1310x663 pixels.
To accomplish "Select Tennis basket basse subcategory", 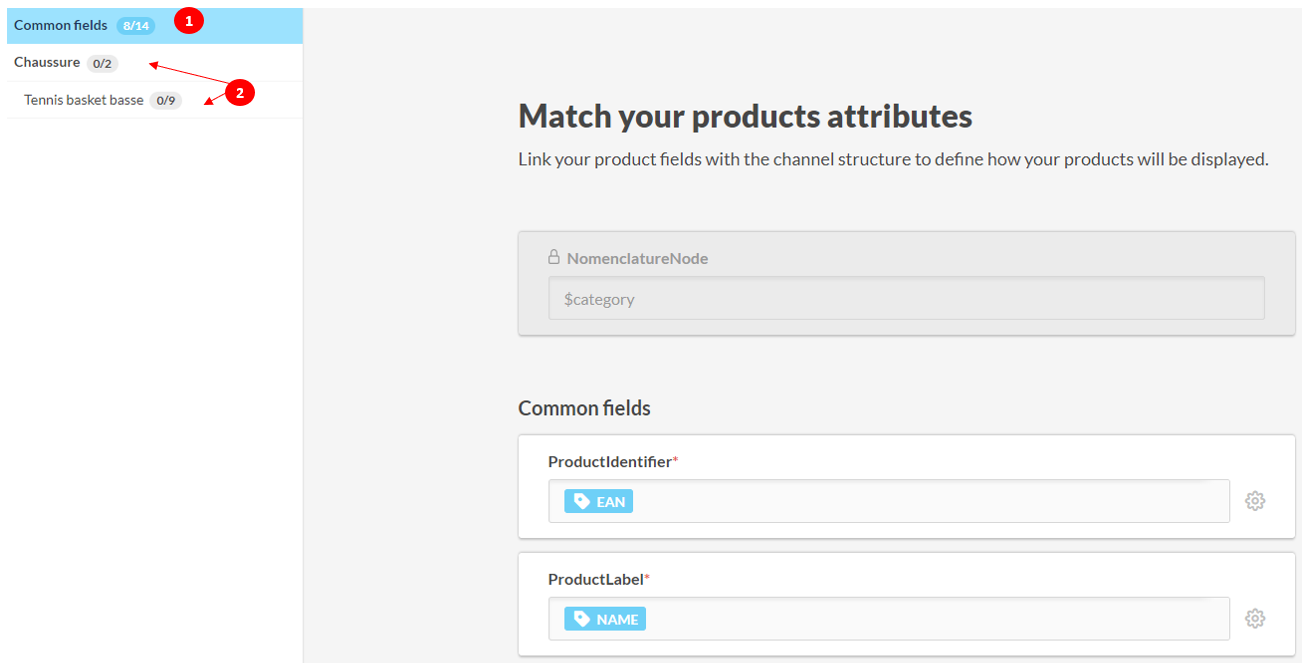I will (84, 100).
